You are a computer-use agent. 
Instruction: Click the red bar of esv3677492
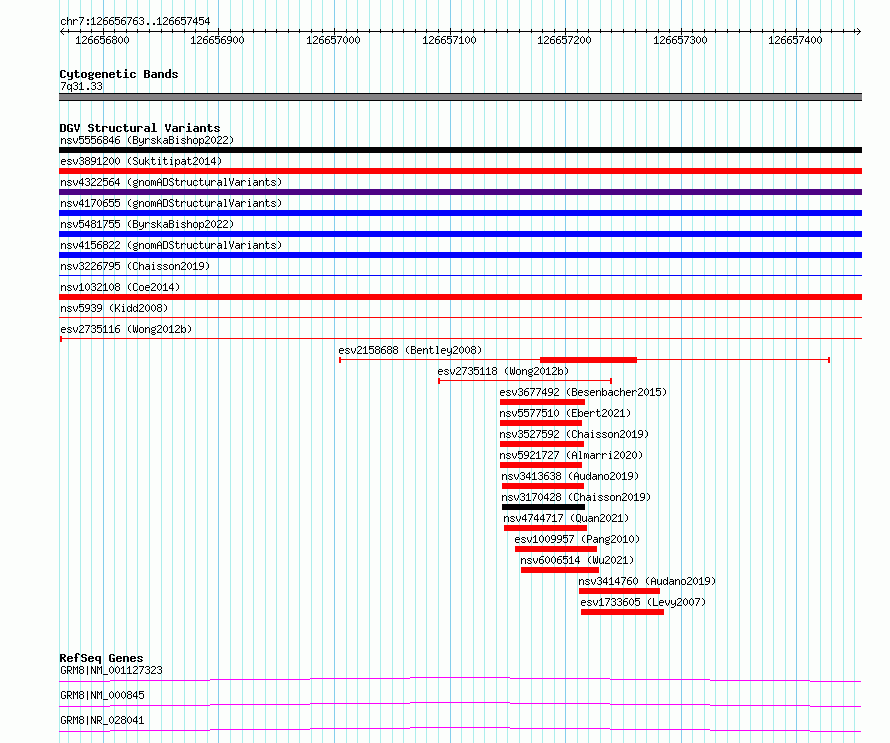pyautogui.click(x=542, y=402)
